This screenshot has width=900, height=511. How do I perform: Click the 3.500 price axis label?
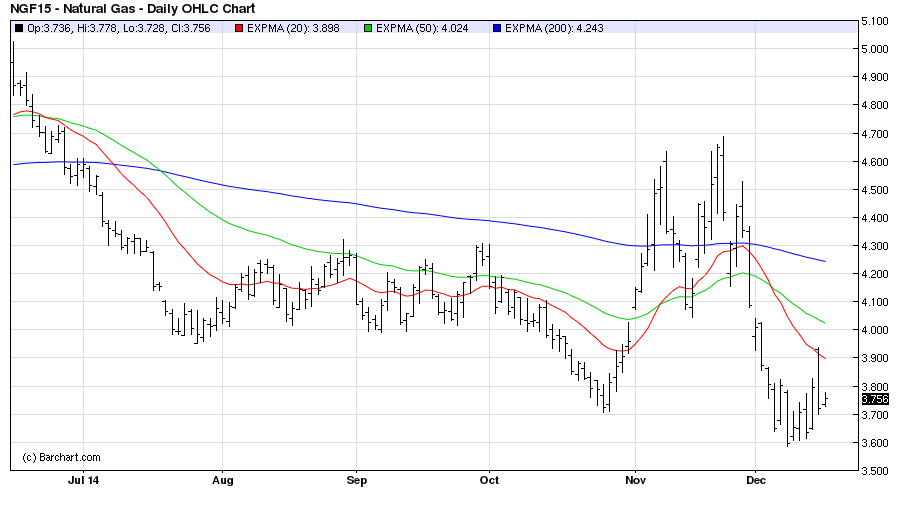point(875,471)
